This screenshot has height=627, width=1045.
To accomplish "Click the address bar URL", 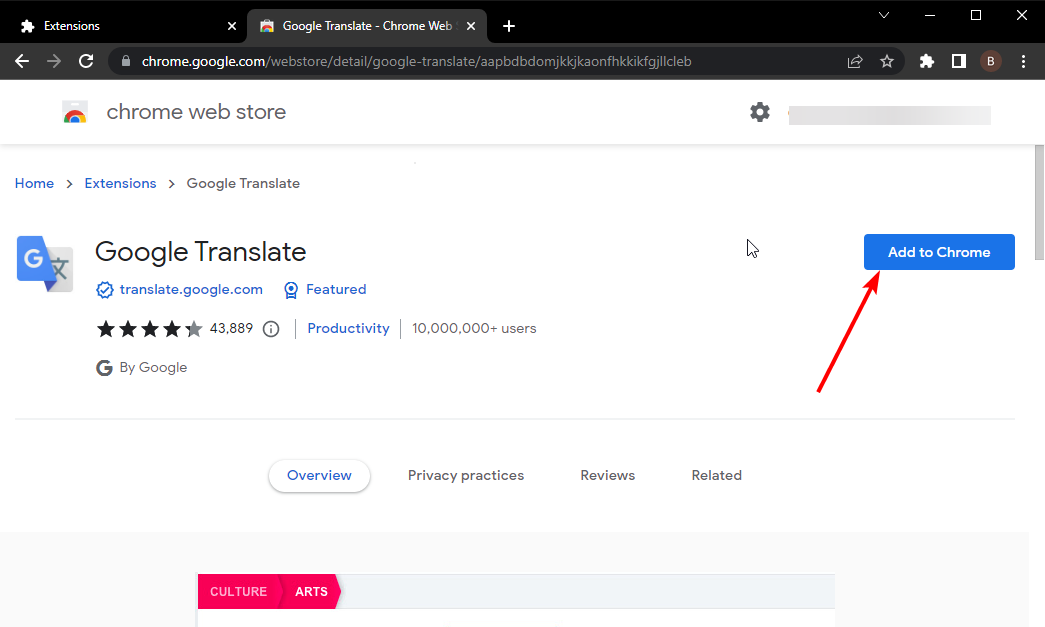I will pyautogui.click(x=417, y=61).
